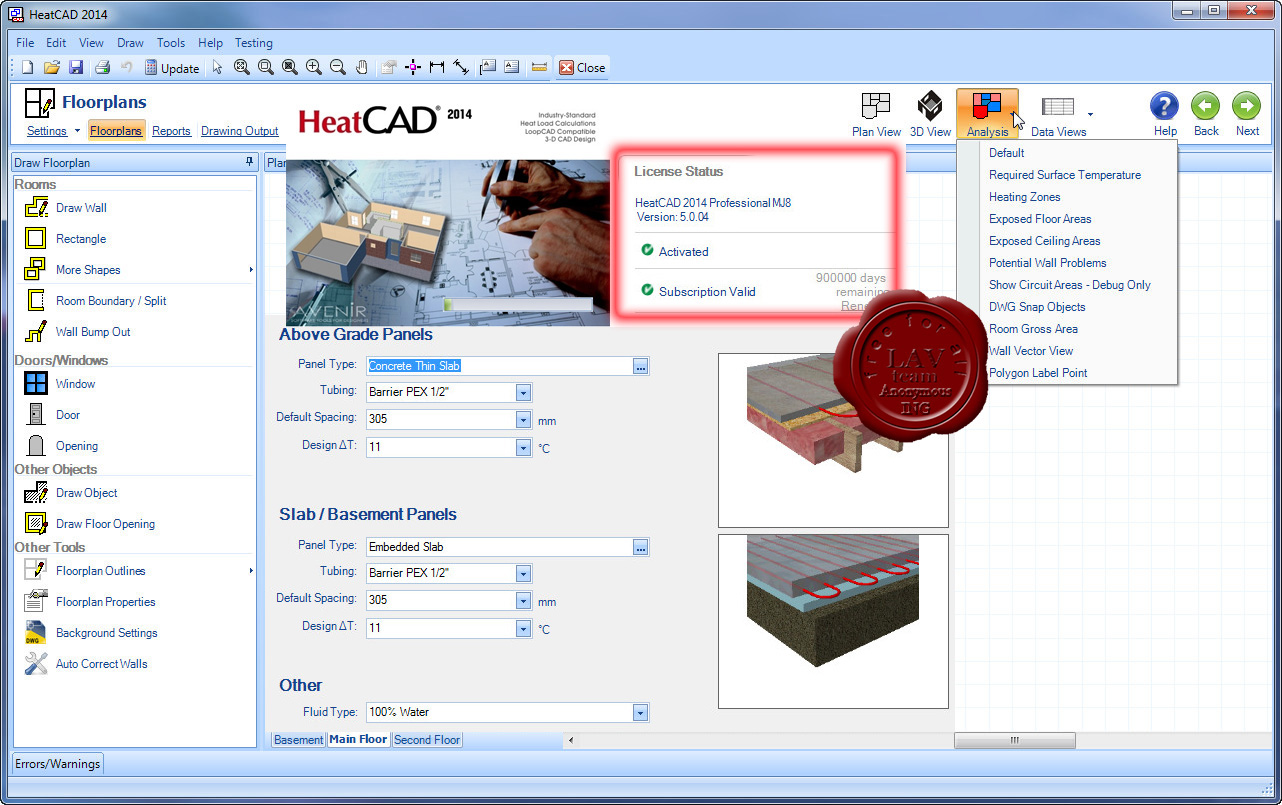The width and height of the screenshot is (1282, 805).
Task: Open Above Grade Tubing dropdown
Action: pos(523,393)
